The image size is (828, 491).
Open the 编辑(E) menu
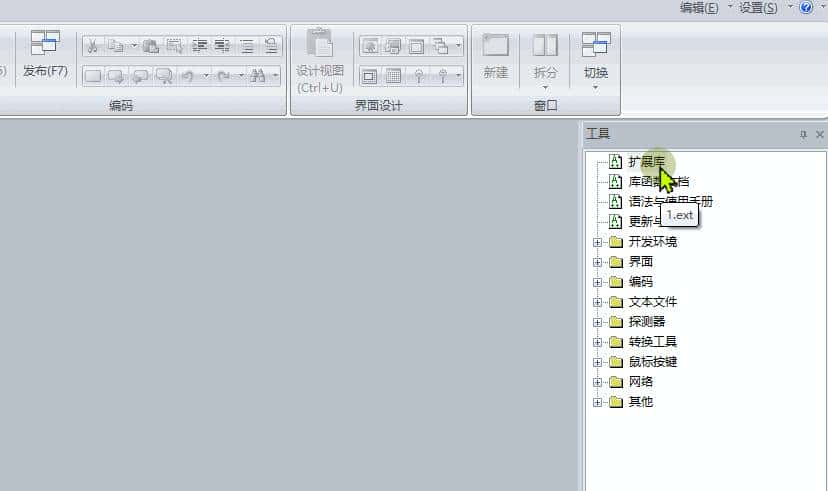click(x=699, y=7)
